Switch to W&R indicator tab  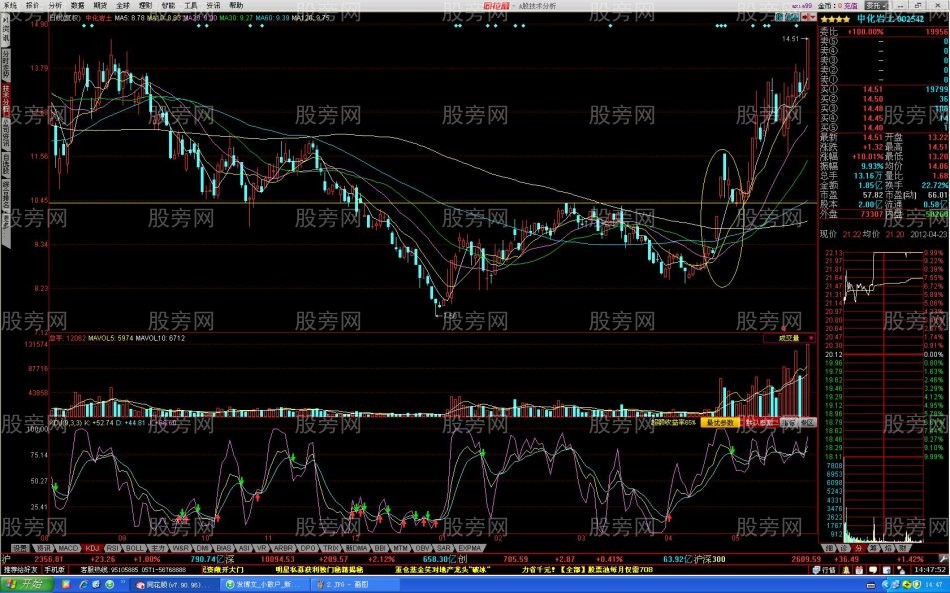[x=181, y=548]
